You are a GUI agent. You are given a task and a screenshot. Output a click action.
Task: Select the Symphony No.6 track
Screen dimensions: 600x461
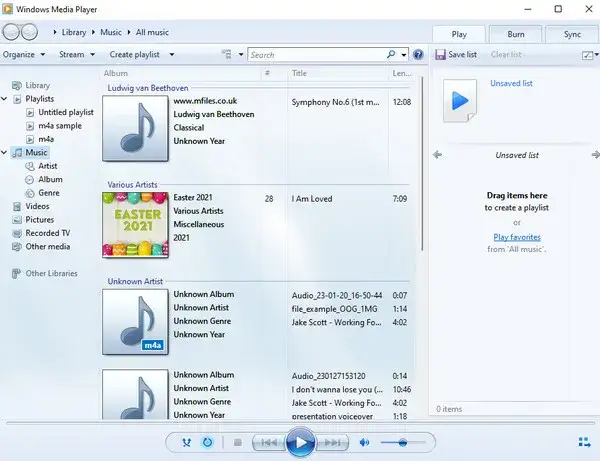click(336, 102)
